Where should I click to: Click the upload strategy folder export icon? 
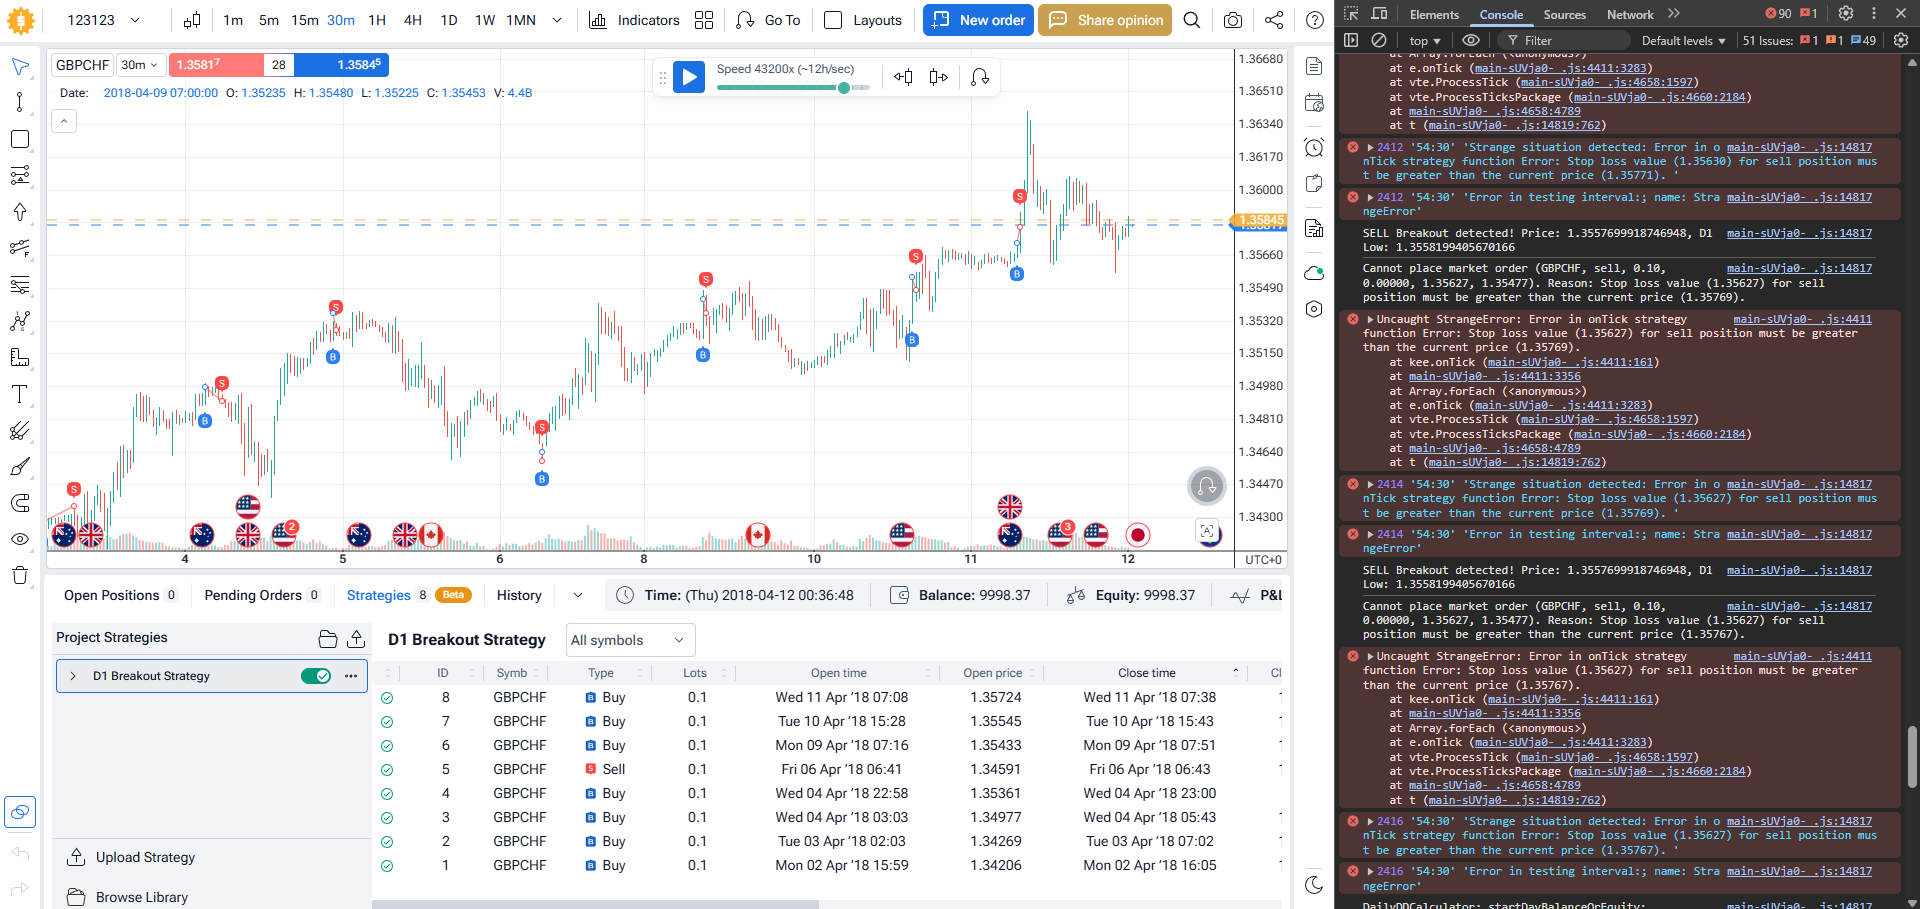(x=356, y=639)
